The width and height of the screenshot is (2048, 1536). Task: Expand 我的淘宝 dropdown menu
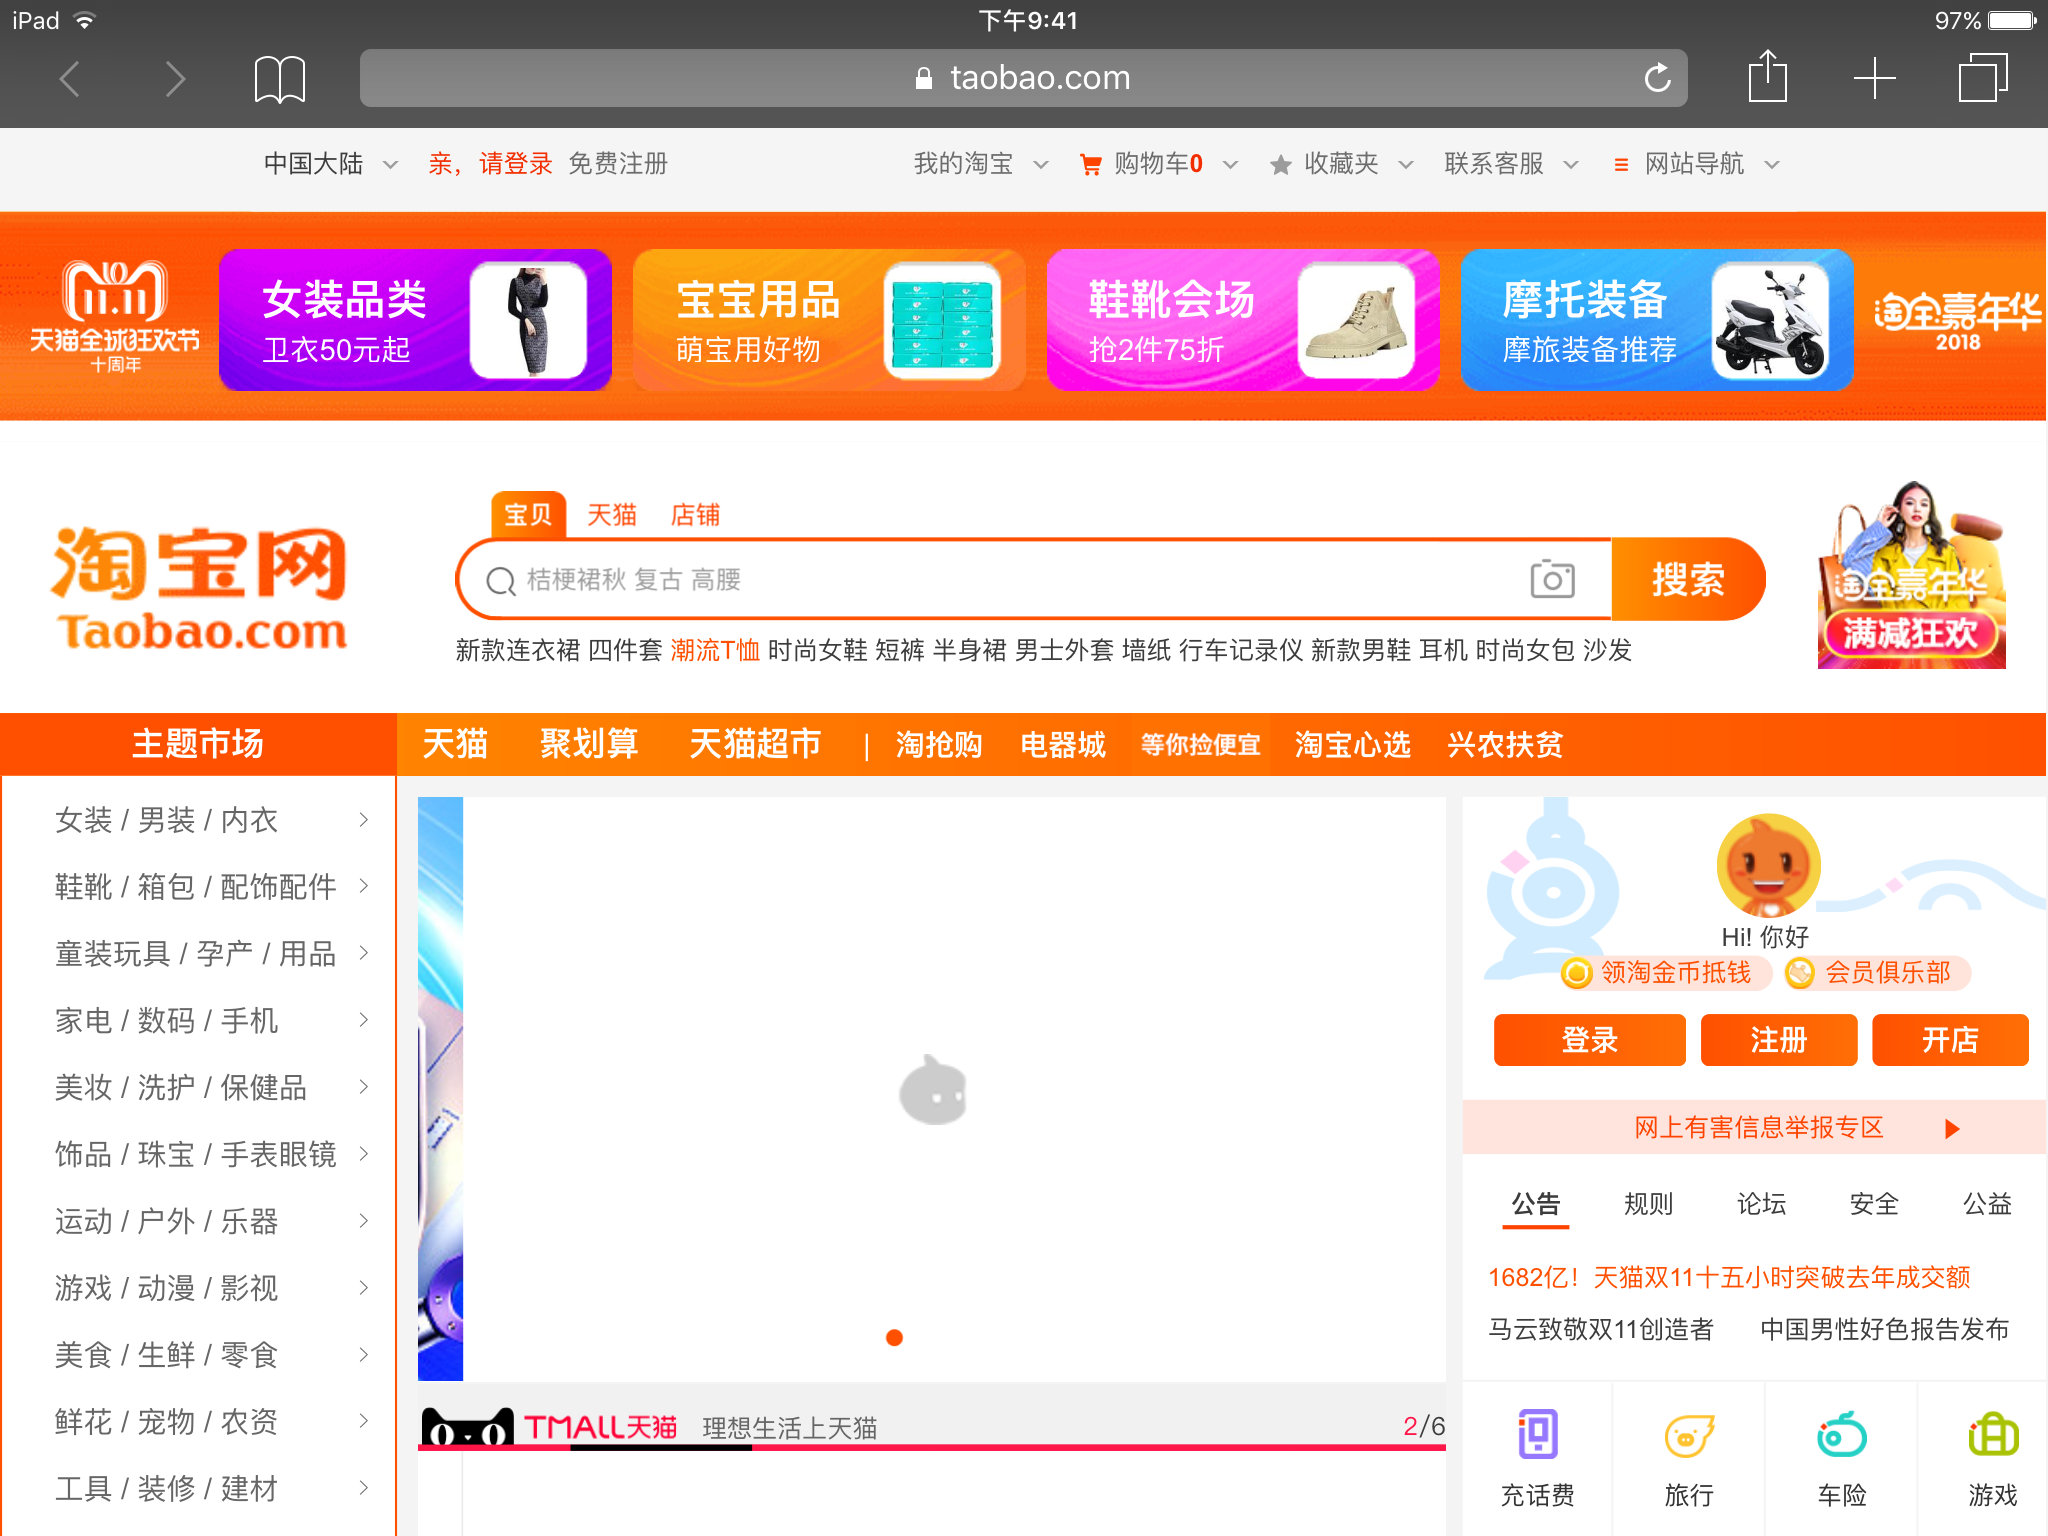[1040, 165]
